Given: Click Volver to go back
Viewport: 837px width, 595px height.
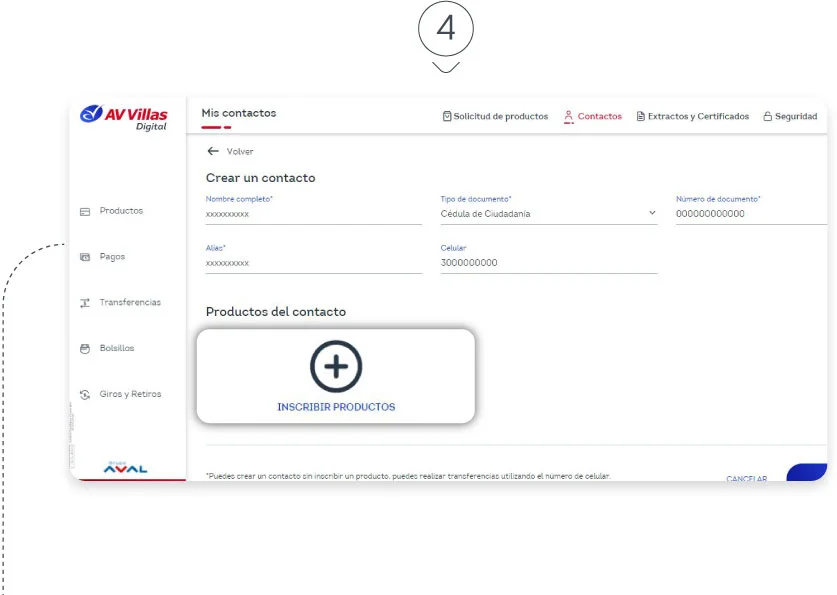Looking at the screenshot, I should coord(238,152).
